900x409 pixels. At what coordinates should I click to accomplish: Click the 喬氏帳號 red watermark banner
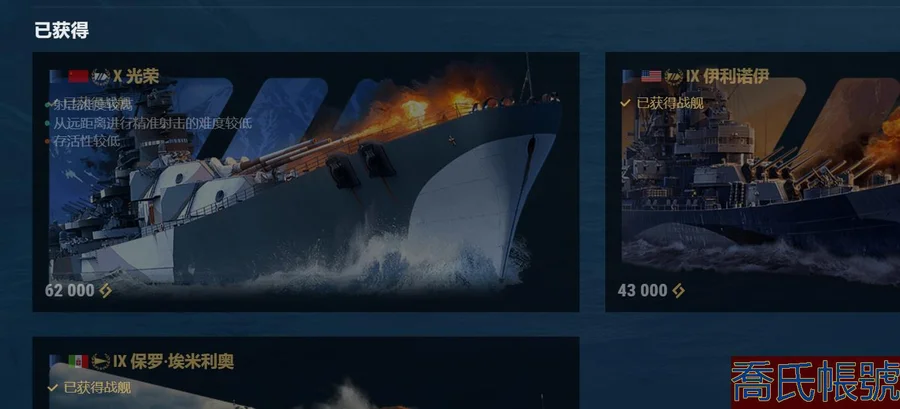815,383
